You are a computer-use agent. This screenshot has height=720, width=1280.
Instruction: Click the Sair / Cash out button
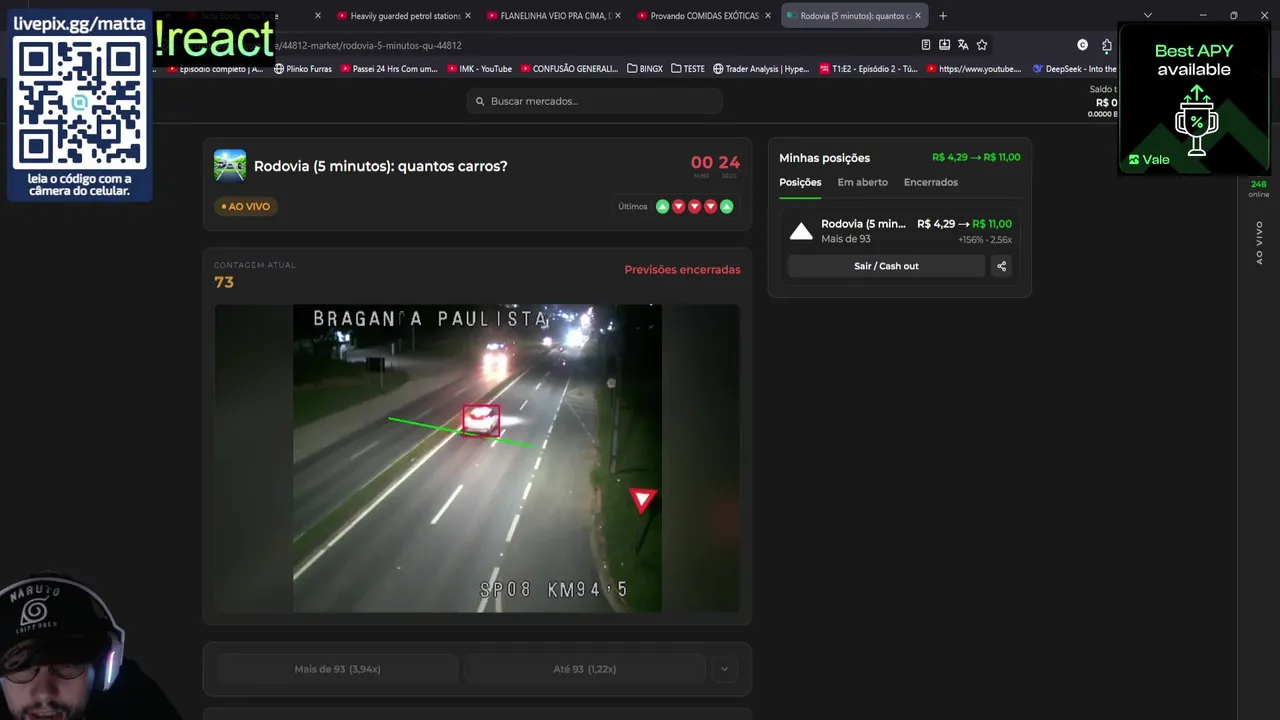(886, 266)
